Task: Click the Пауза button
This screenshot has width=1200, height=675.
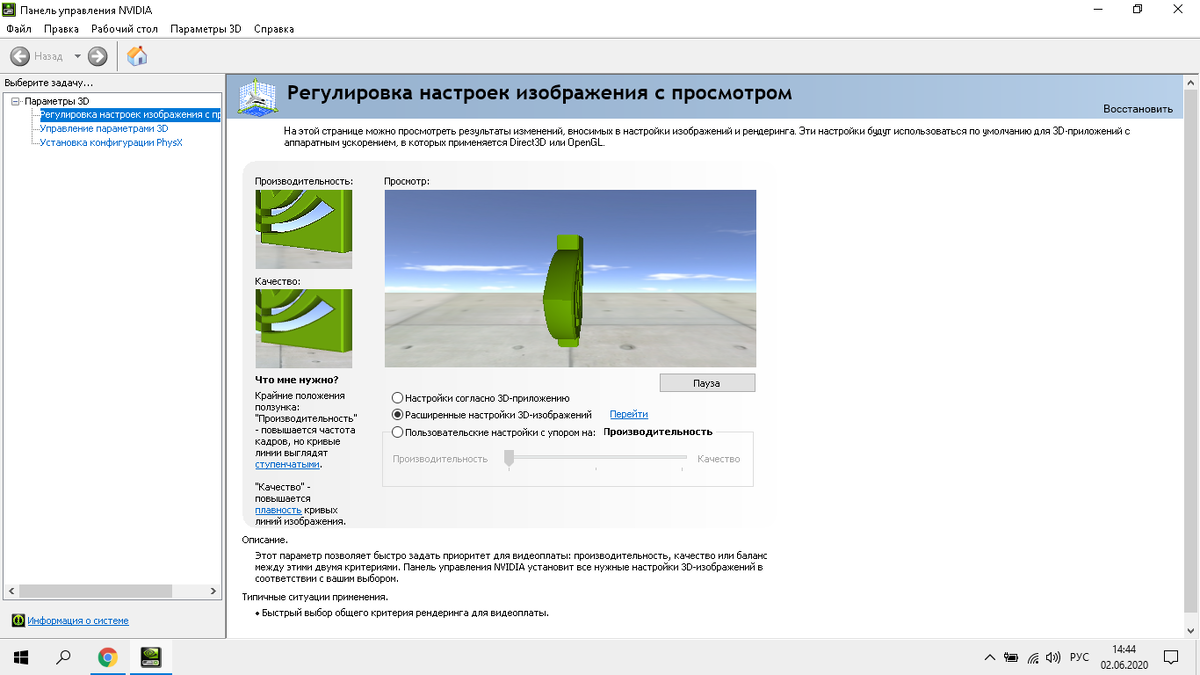Action: (707, 383)
